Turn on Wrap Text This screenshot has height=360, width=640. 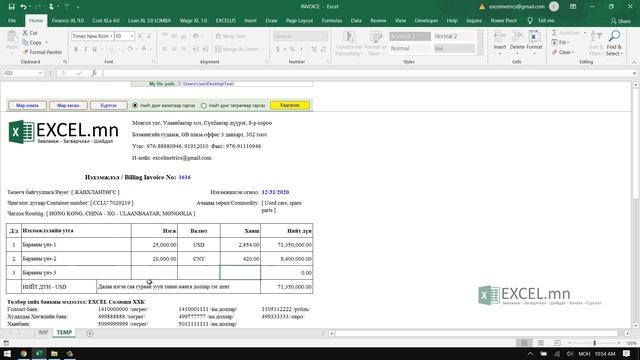click(x=230, y=36)
